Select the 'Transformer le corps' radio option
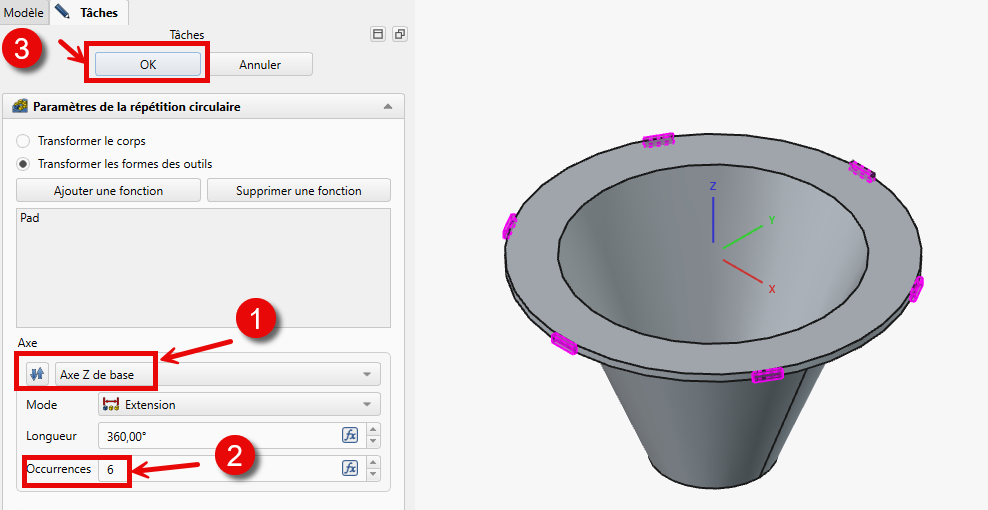 tap(24, 141)
